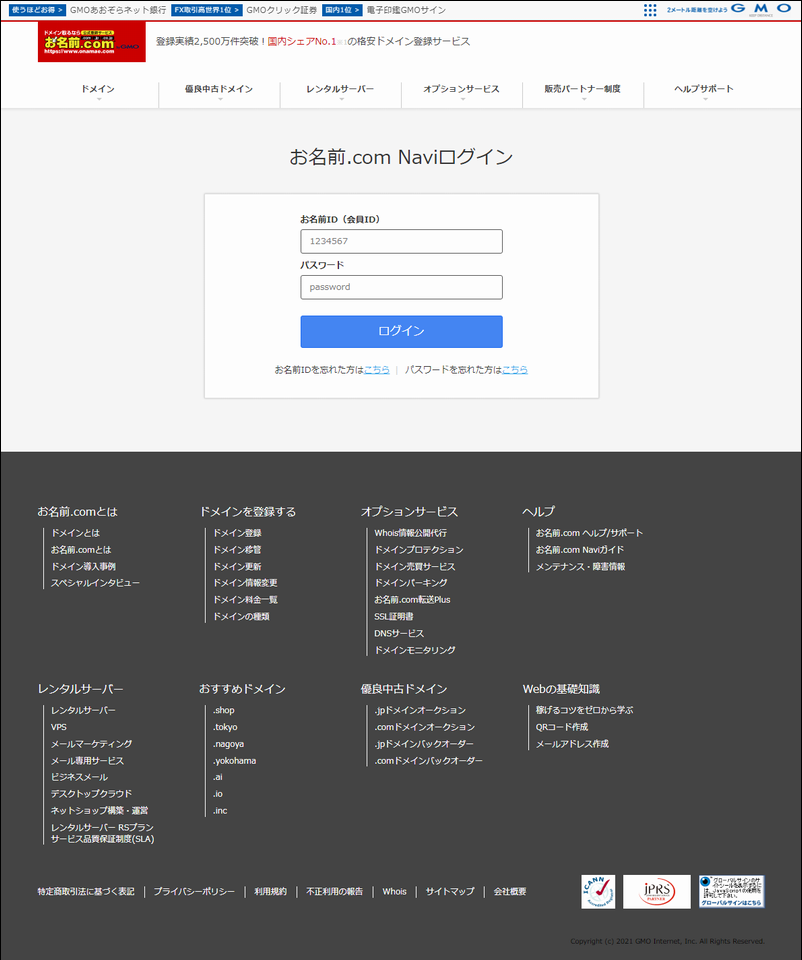Open the JPRS Partner badge
802x960 pixels.
click(x=656, y=891)
